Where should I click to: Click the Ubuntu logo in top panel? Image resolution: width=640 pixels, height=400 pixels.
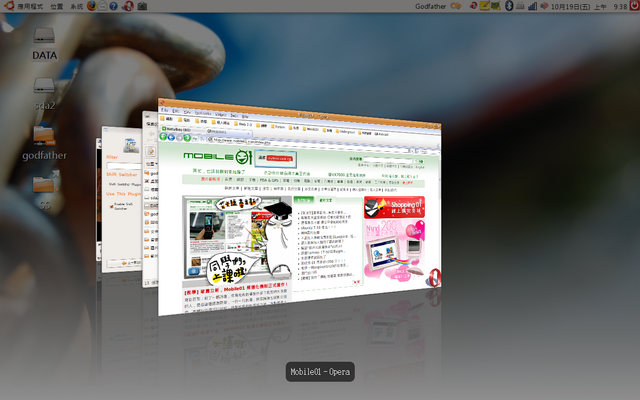tap(9, 6)
